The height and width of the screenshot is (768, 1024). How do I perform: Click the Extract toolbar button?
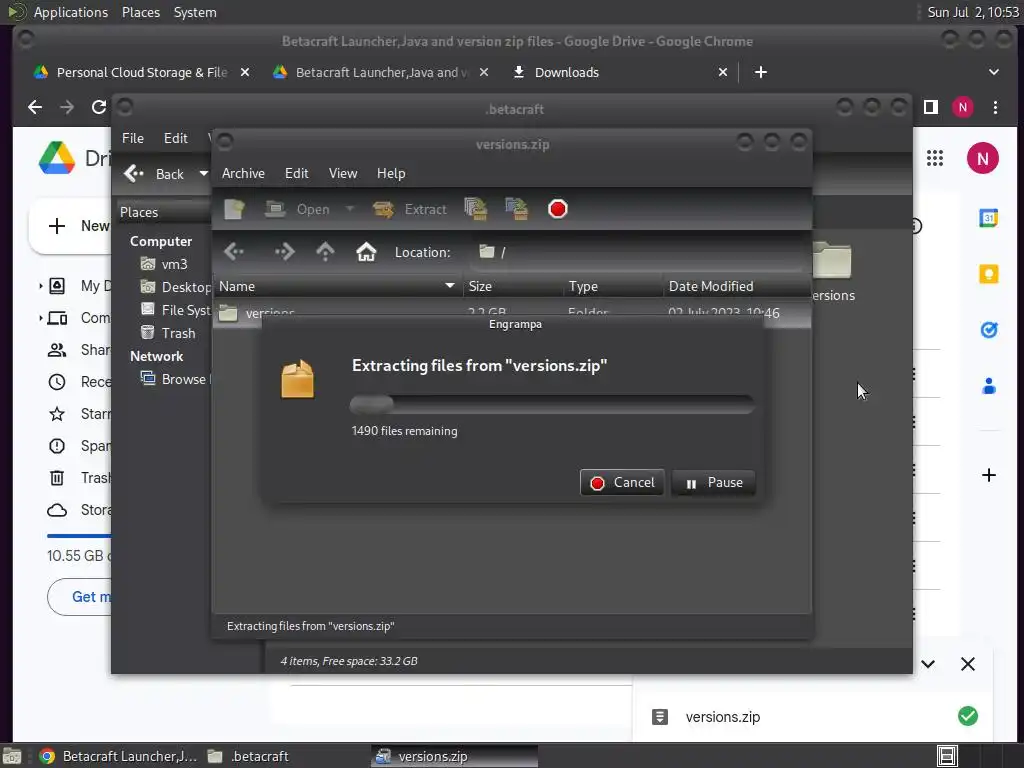pyautogui.click(x=409, y=209)
